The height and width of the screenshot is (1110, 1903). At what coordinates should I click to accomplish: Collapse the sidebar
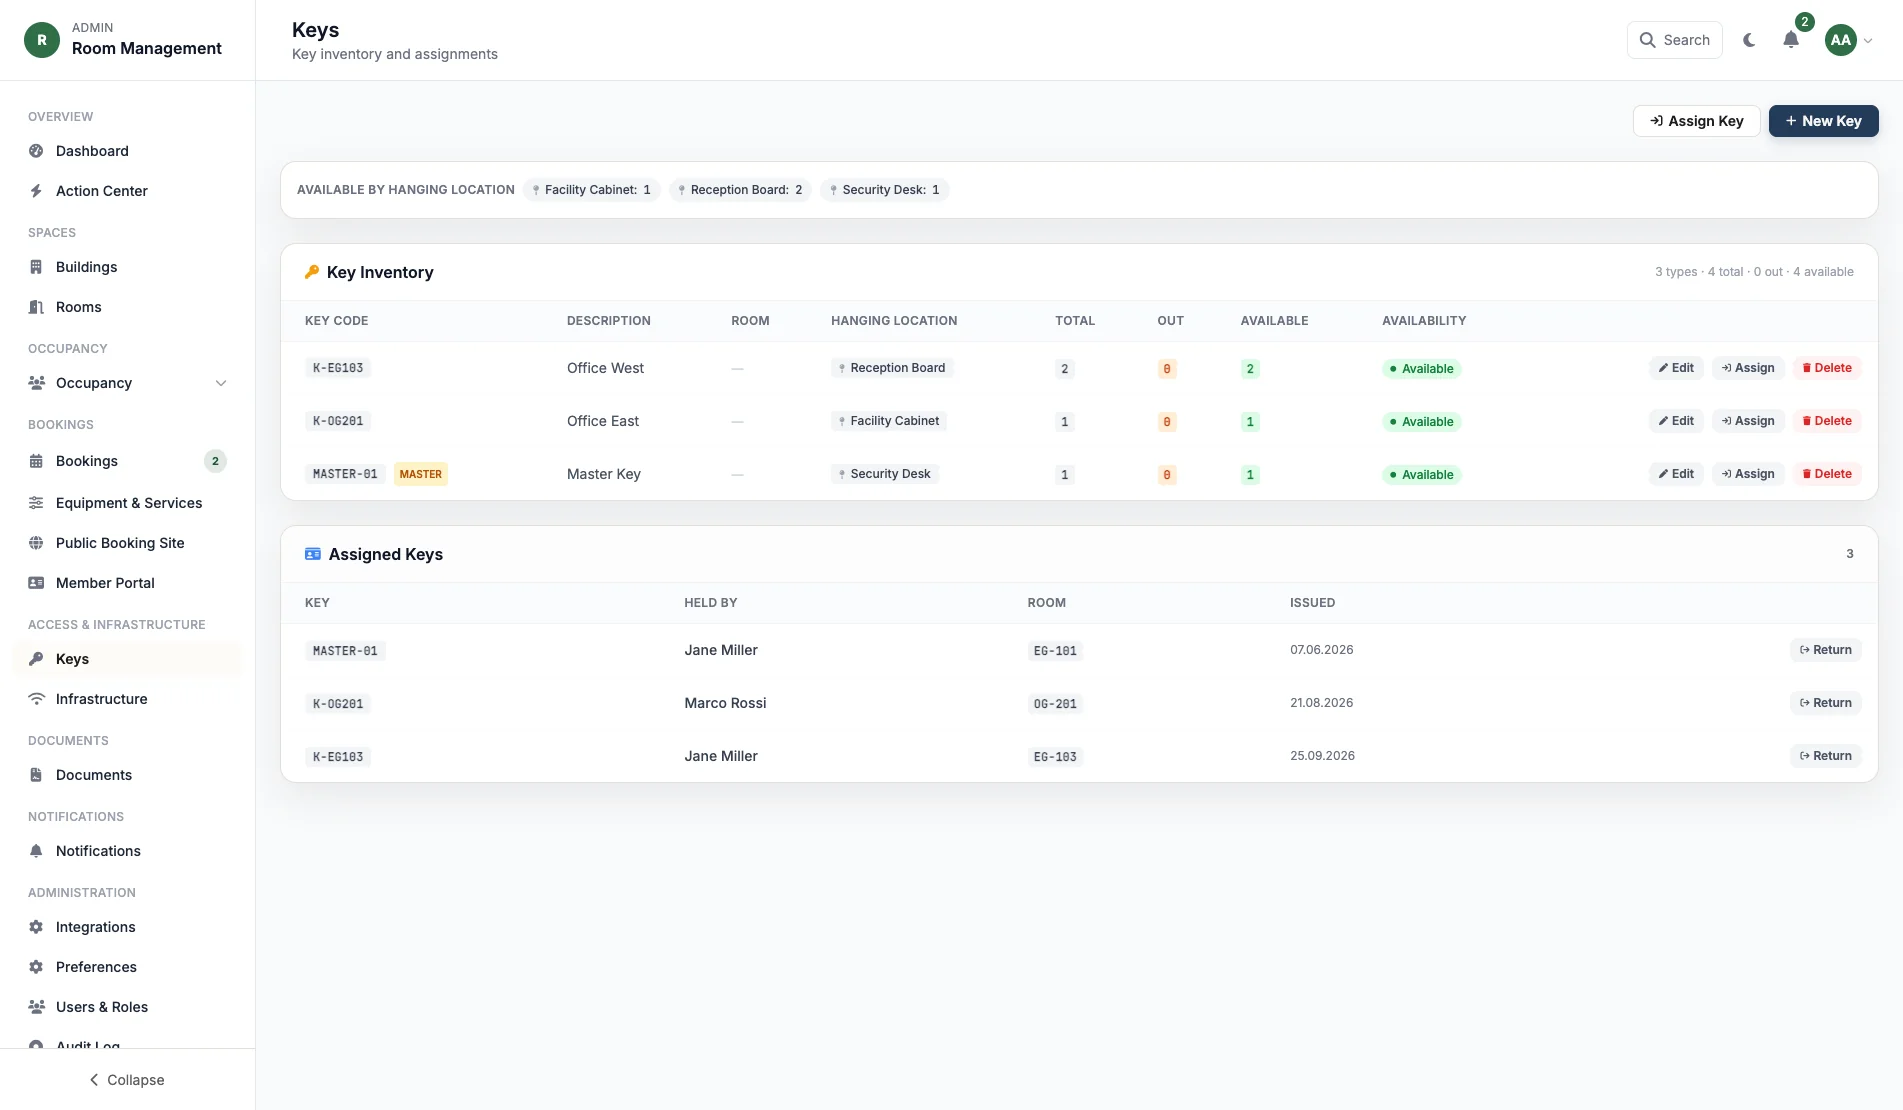127,1080
